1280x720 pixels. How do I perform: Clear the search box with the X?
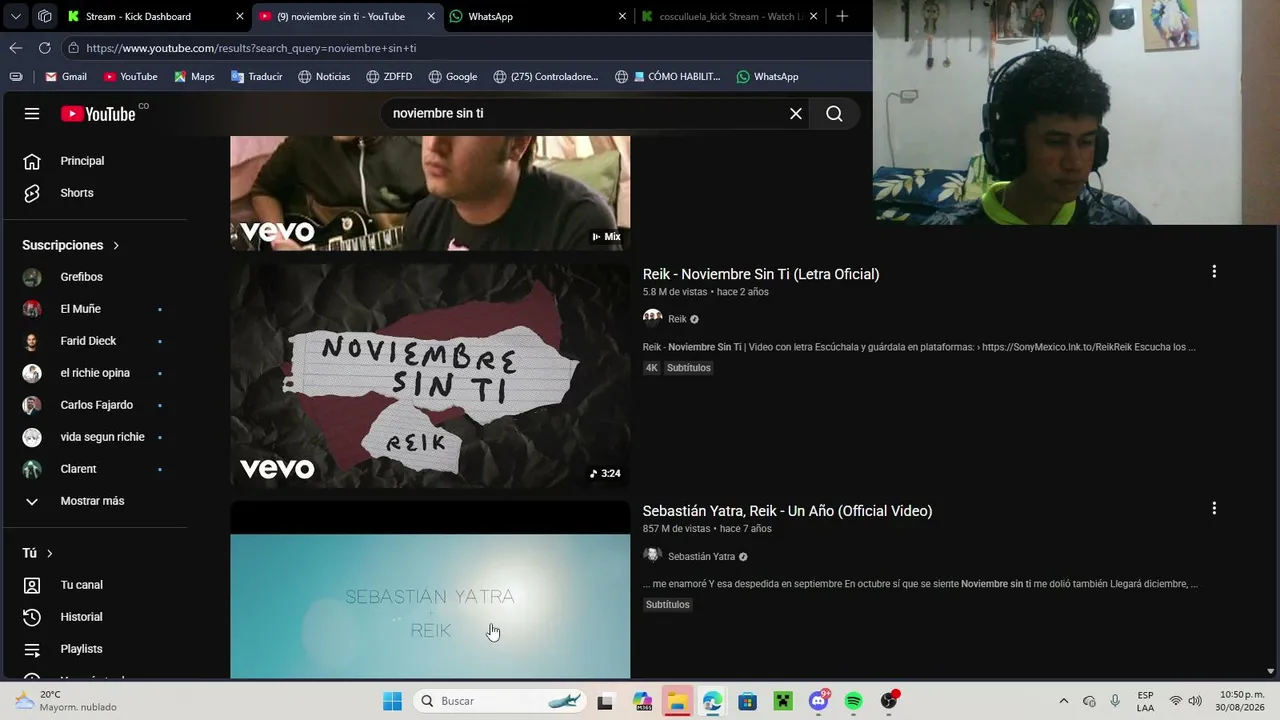(796, 114)
